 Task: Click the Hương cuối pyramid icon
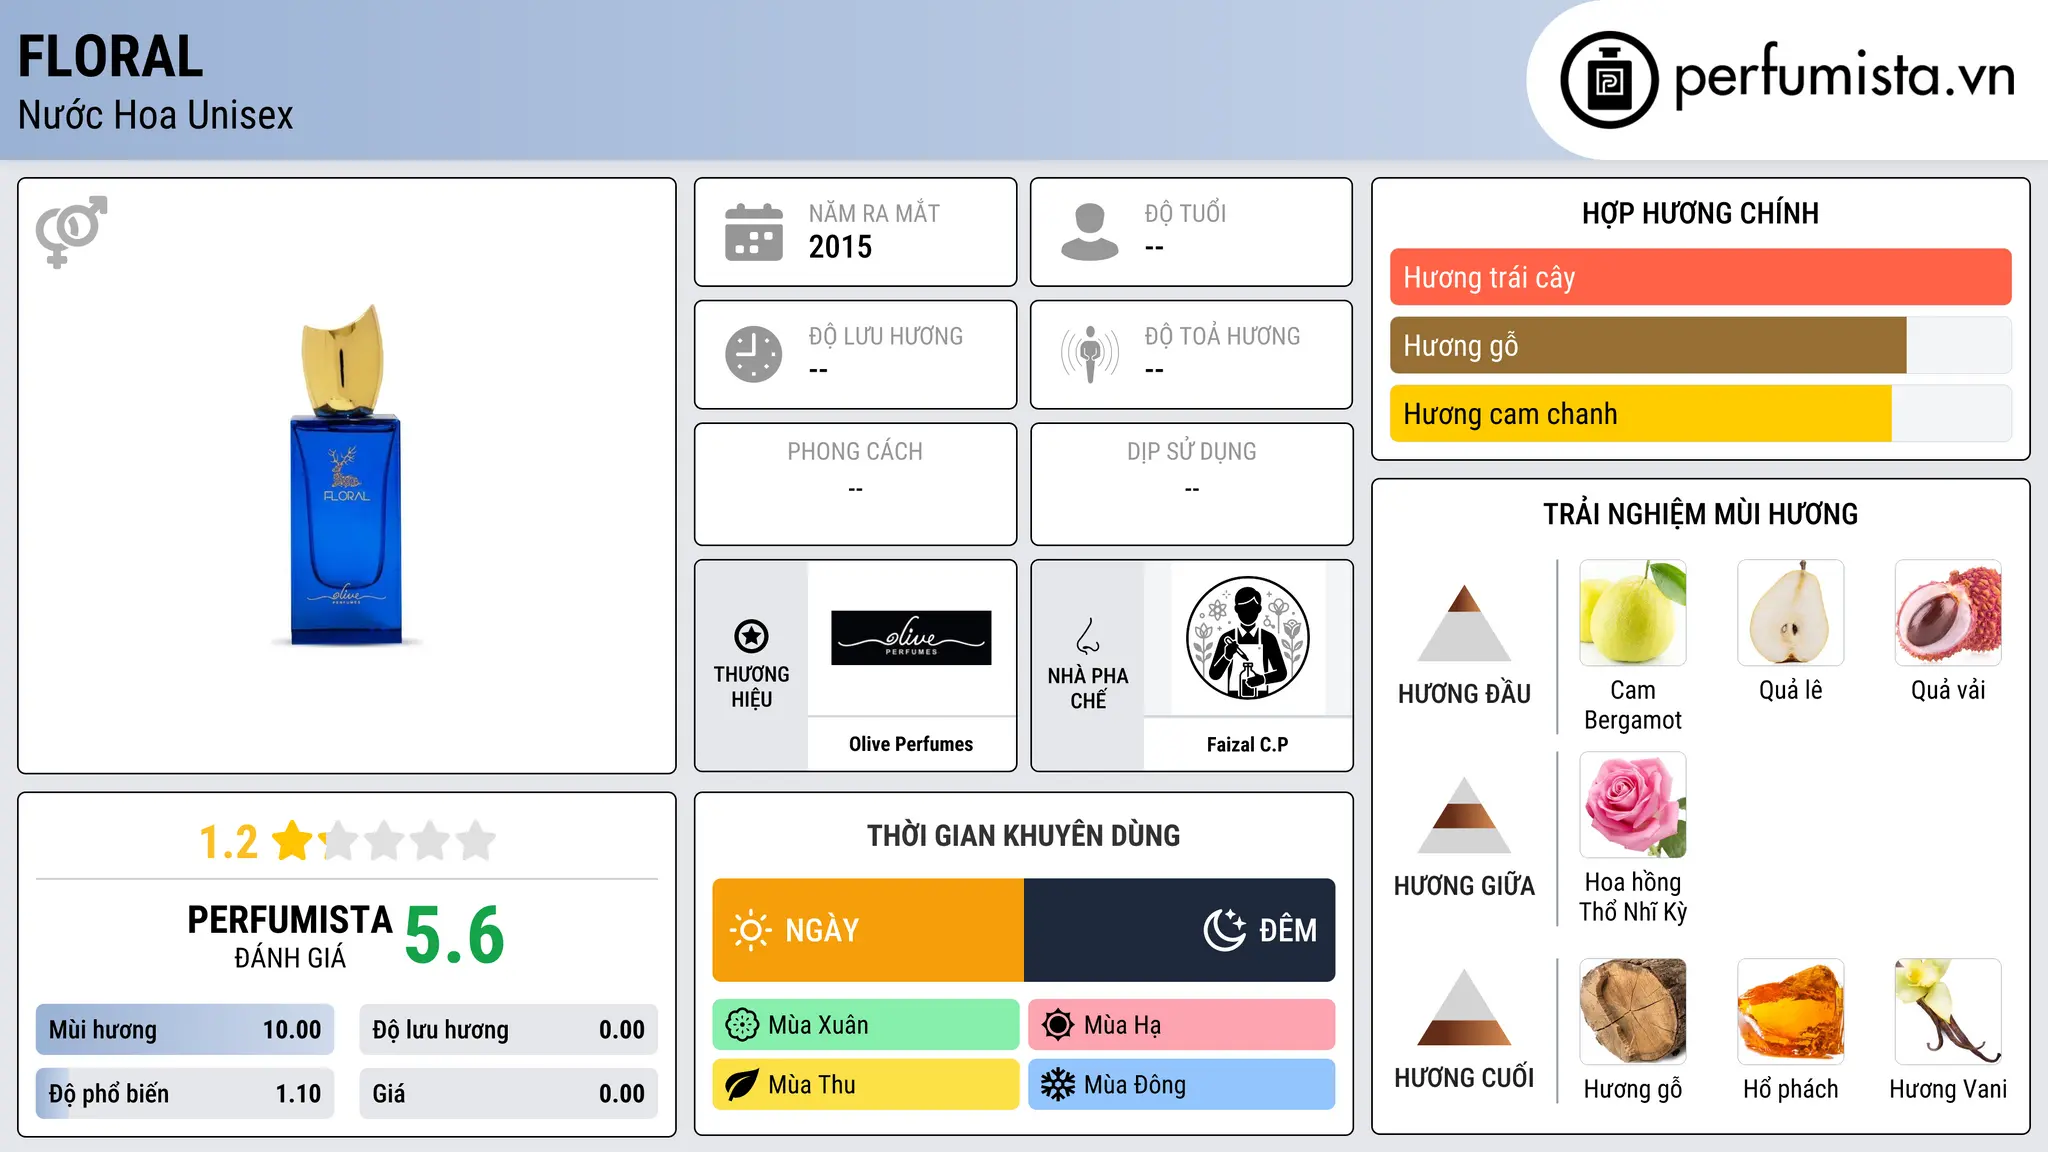pos(1464,1007)
